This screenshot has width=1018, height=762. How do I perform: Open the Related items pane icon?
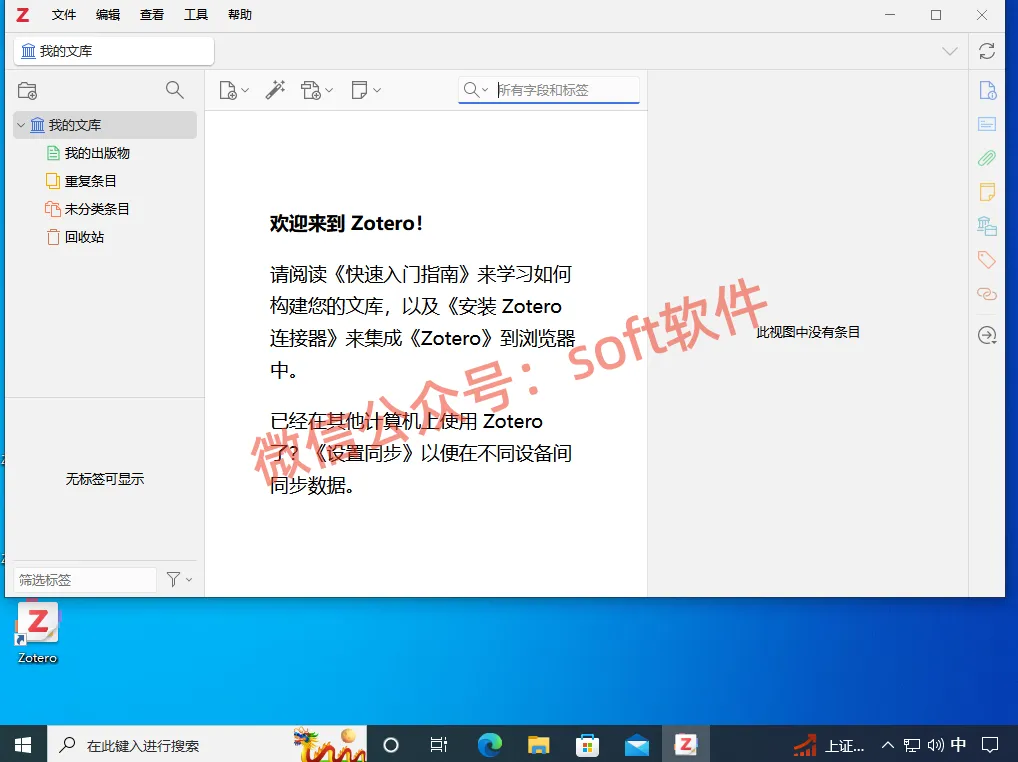pos(987,294)
